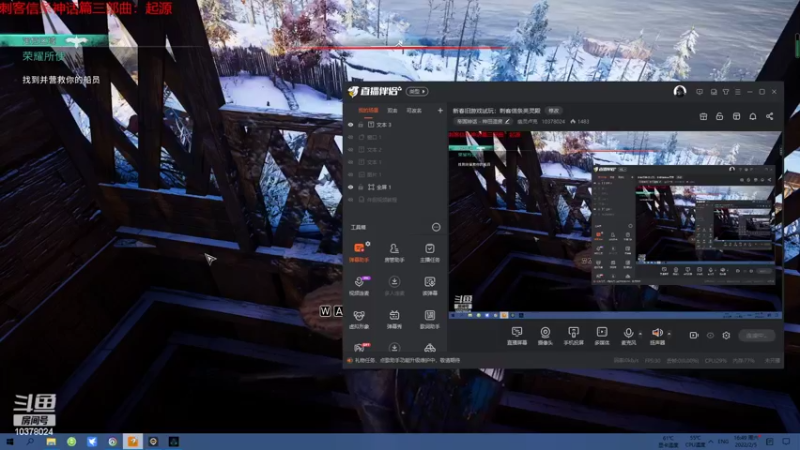Toggle visibility eye of 文本 3 source
Screen dimensions: 800x450
351,124
